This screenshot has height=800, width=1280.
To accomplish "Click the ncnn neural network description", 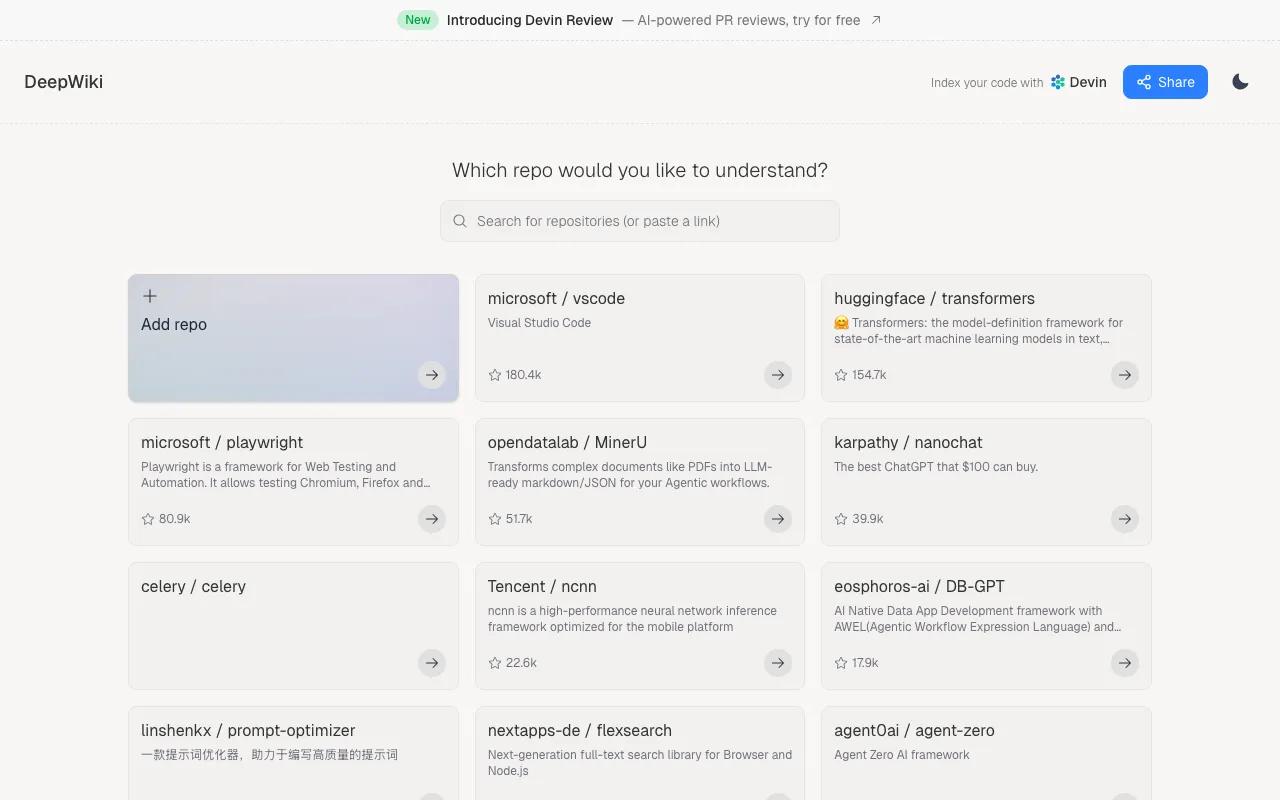I will point(632,619).
